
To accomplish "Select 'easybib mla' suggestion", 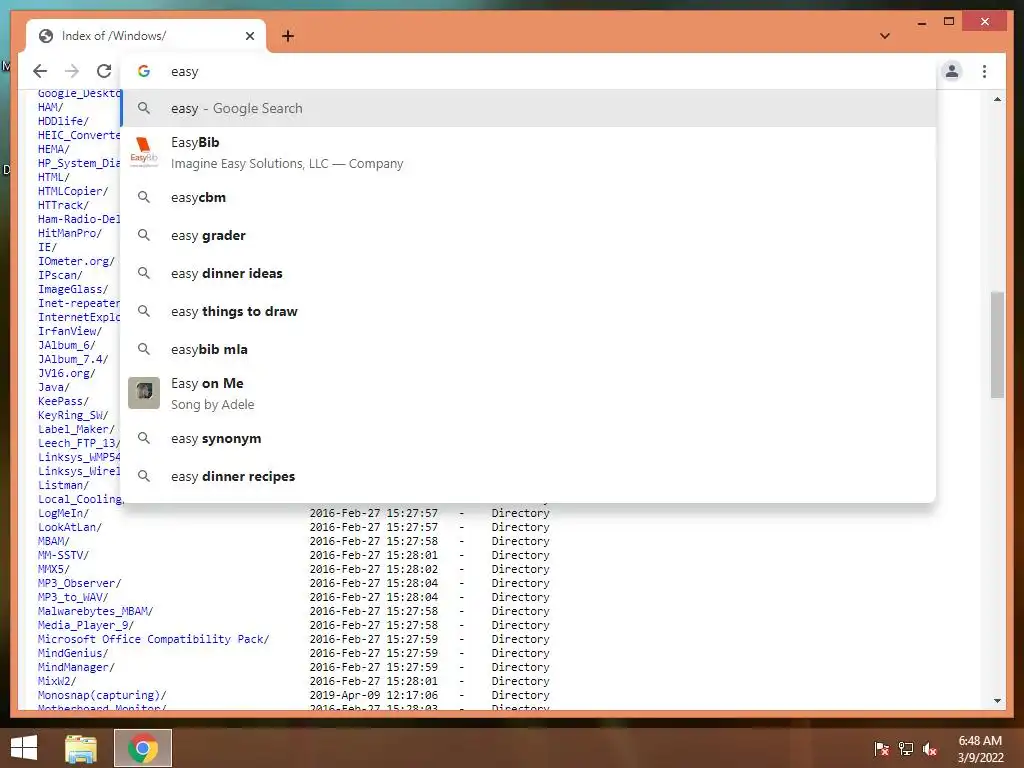I will [x=529, y=349].
